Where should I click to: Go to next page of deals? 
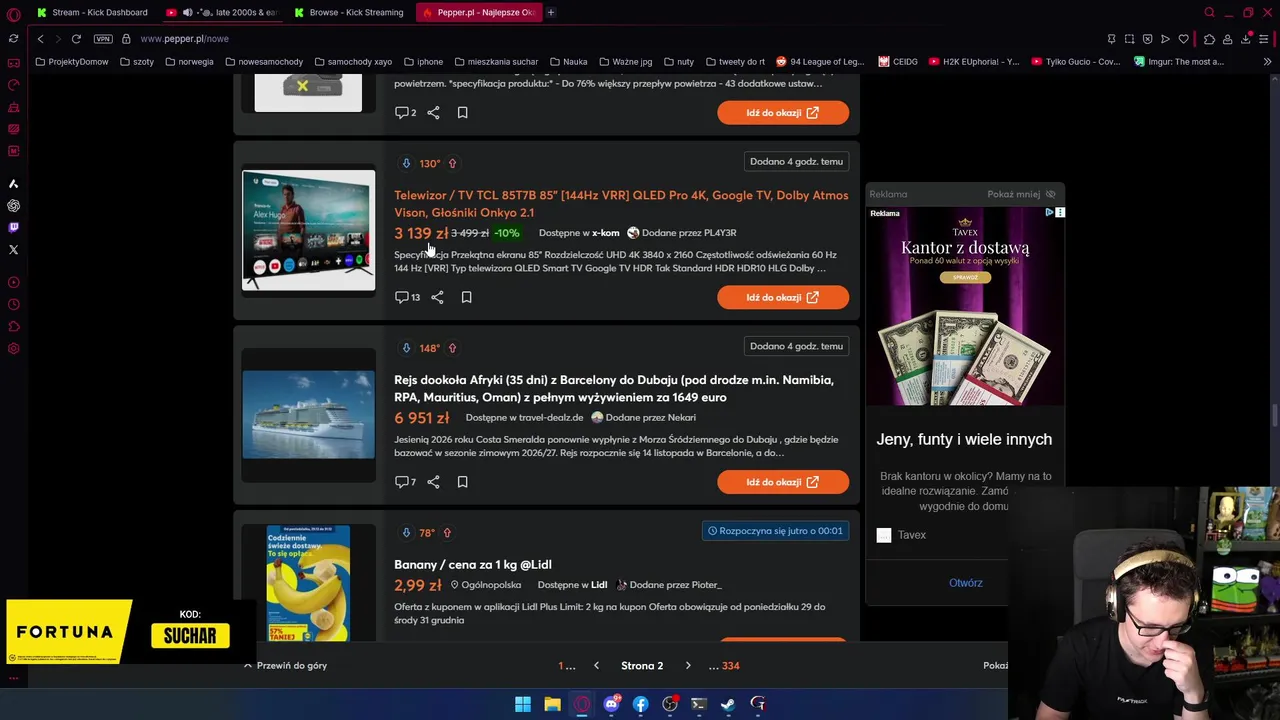[688, 666]
